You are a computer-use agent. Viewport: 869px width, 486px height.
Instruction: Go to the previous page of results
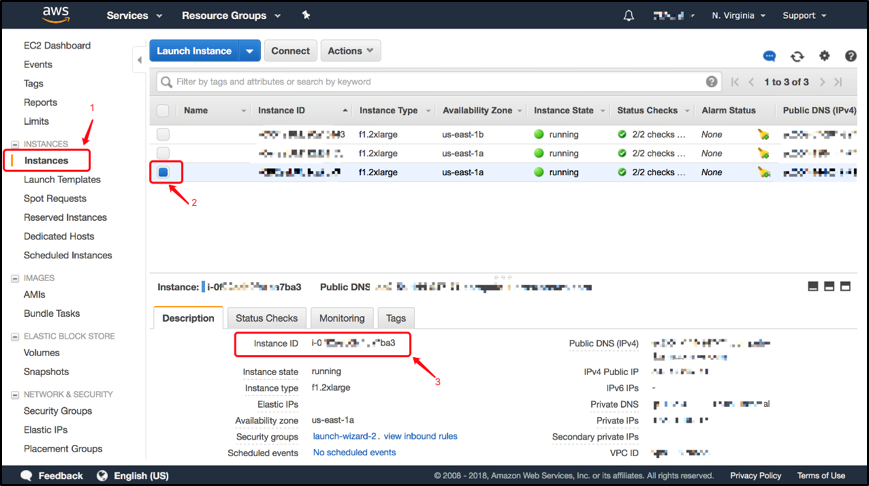[752, 82]
